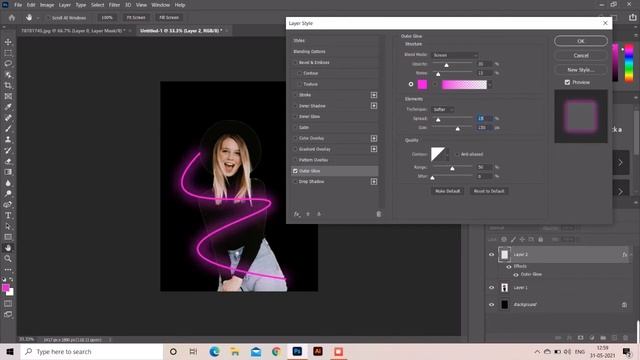Switch to the Untitled-1 document tab
640x360 pixels.
point(181,31)
